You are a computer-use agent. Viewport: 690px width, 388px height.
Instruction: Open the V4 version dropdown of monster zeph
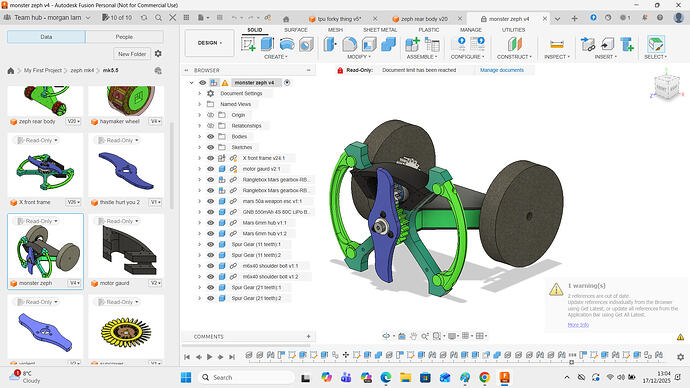75,283
